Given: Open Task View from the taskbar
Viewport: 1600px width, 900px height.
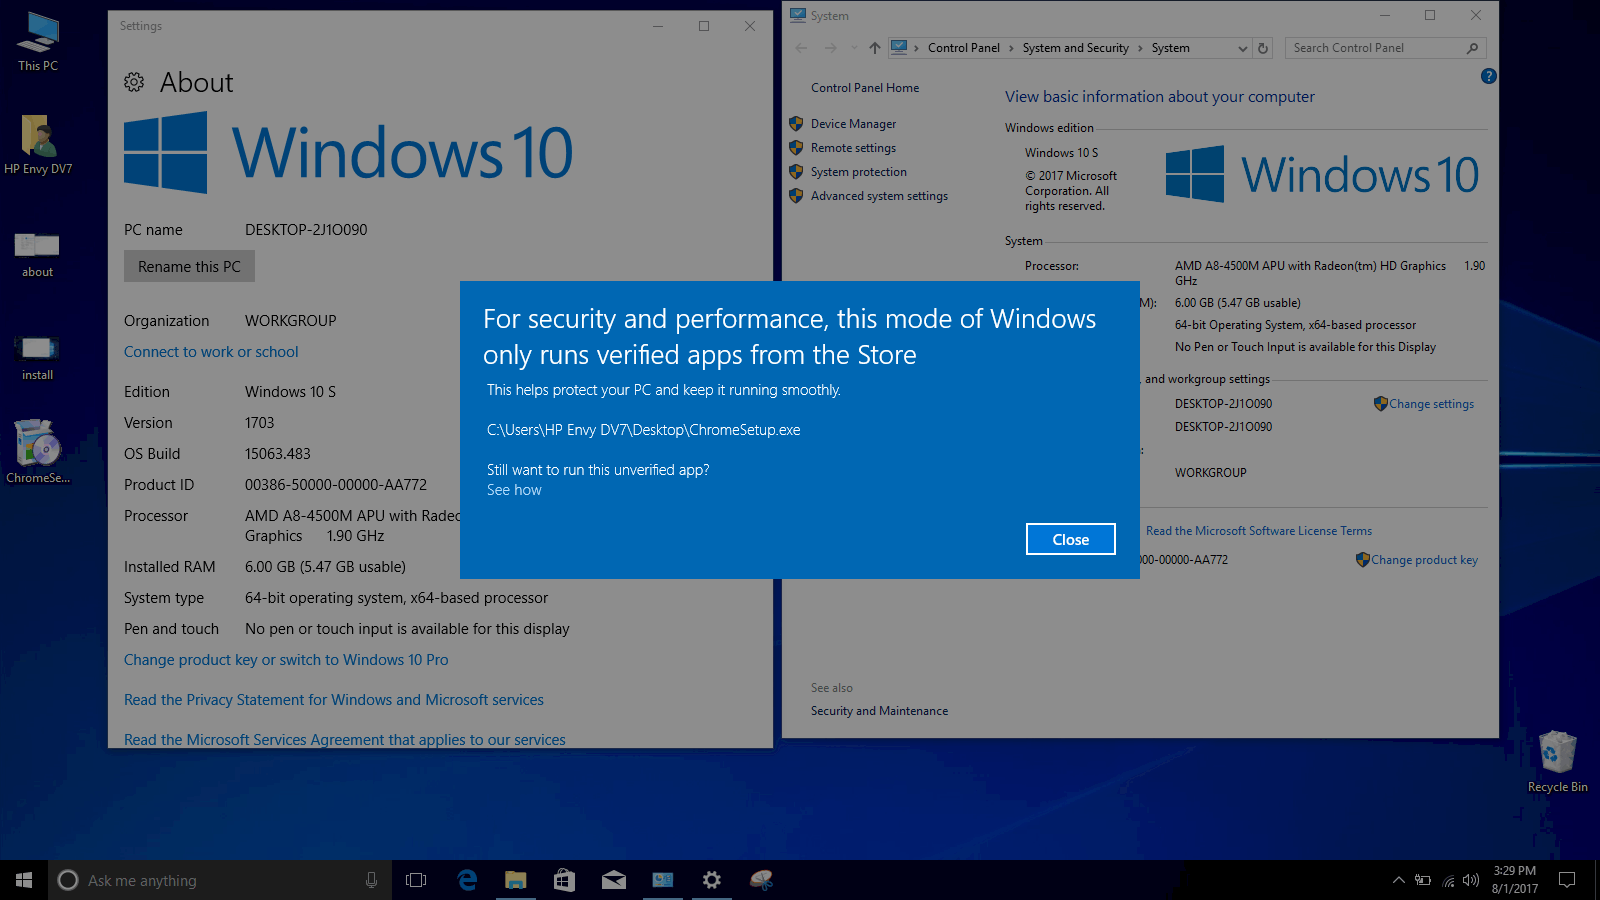Looking at the screenshot, I should (x=416, y=880).
